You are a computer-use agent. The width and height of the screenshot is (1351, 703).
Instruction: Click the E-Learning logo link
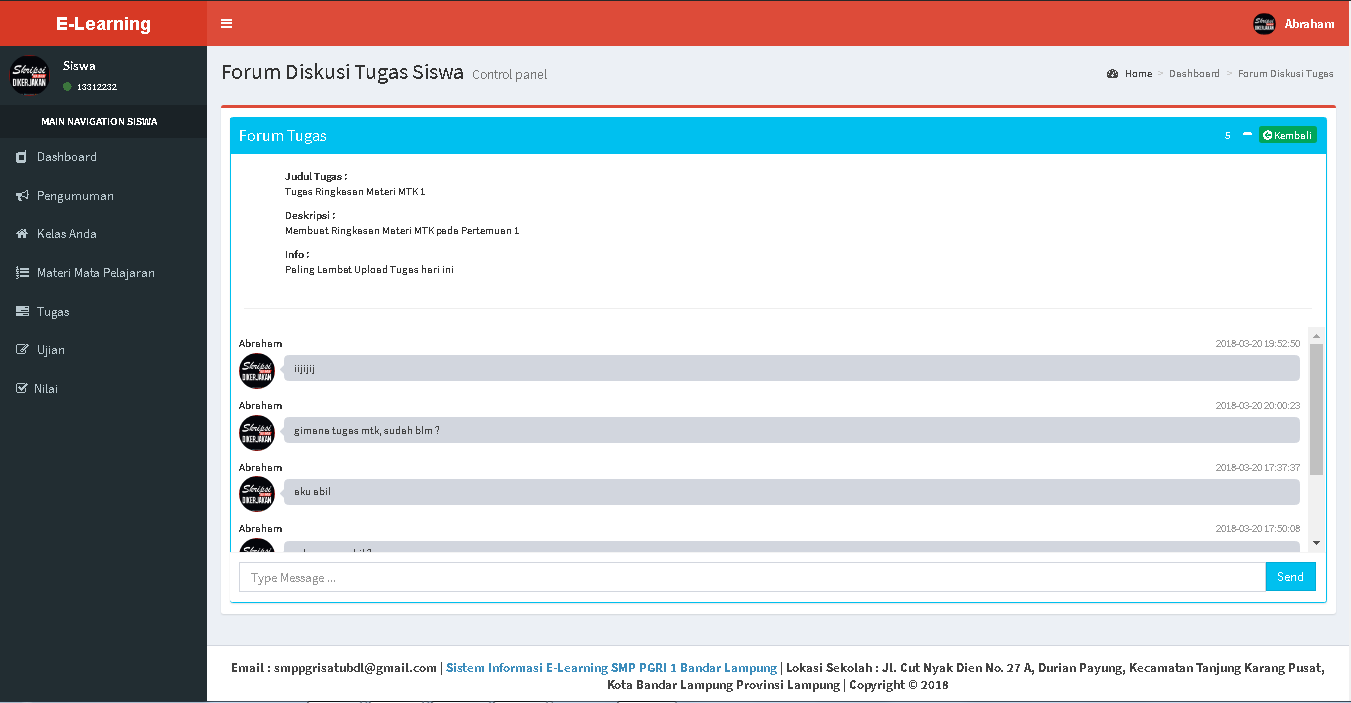tap(103, 24)
